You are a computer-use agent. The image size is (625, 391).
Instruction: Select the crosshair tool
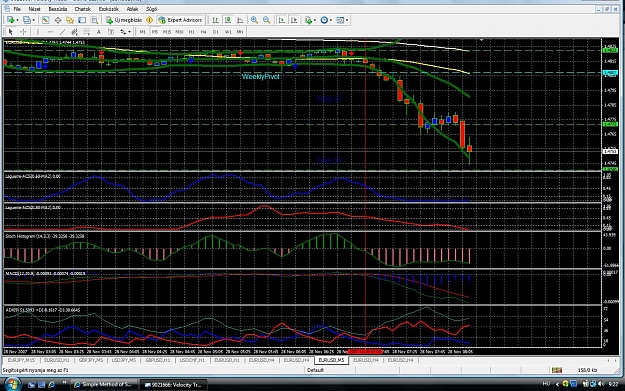(23, 32)
